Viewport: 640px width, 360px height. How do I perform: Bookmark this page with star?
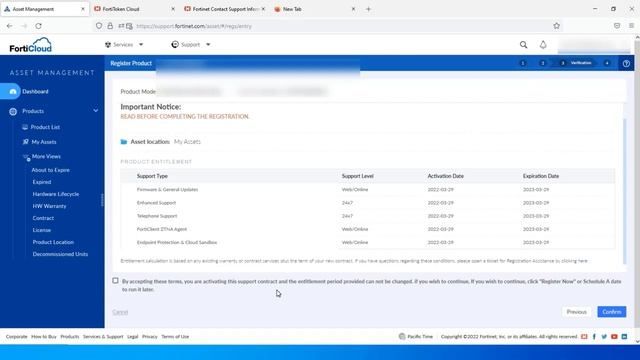(556, 26)
